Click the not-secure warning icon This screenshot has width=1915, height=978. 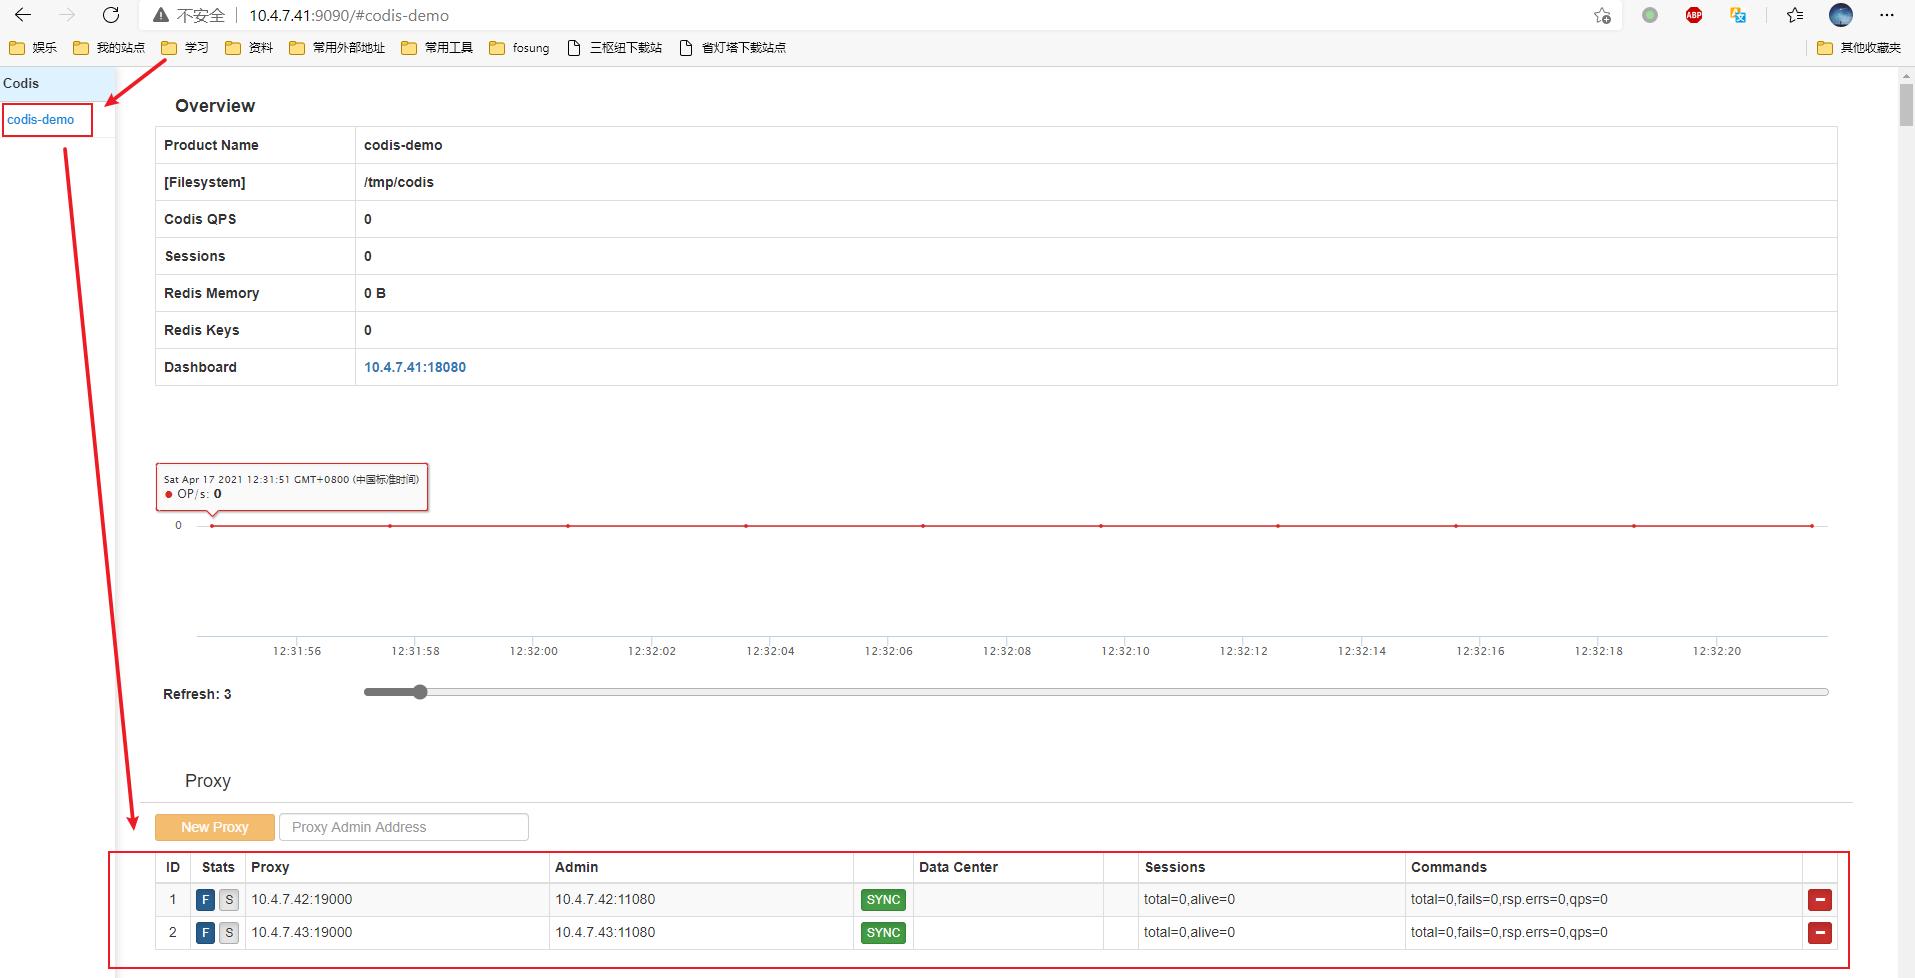point(160,16)
